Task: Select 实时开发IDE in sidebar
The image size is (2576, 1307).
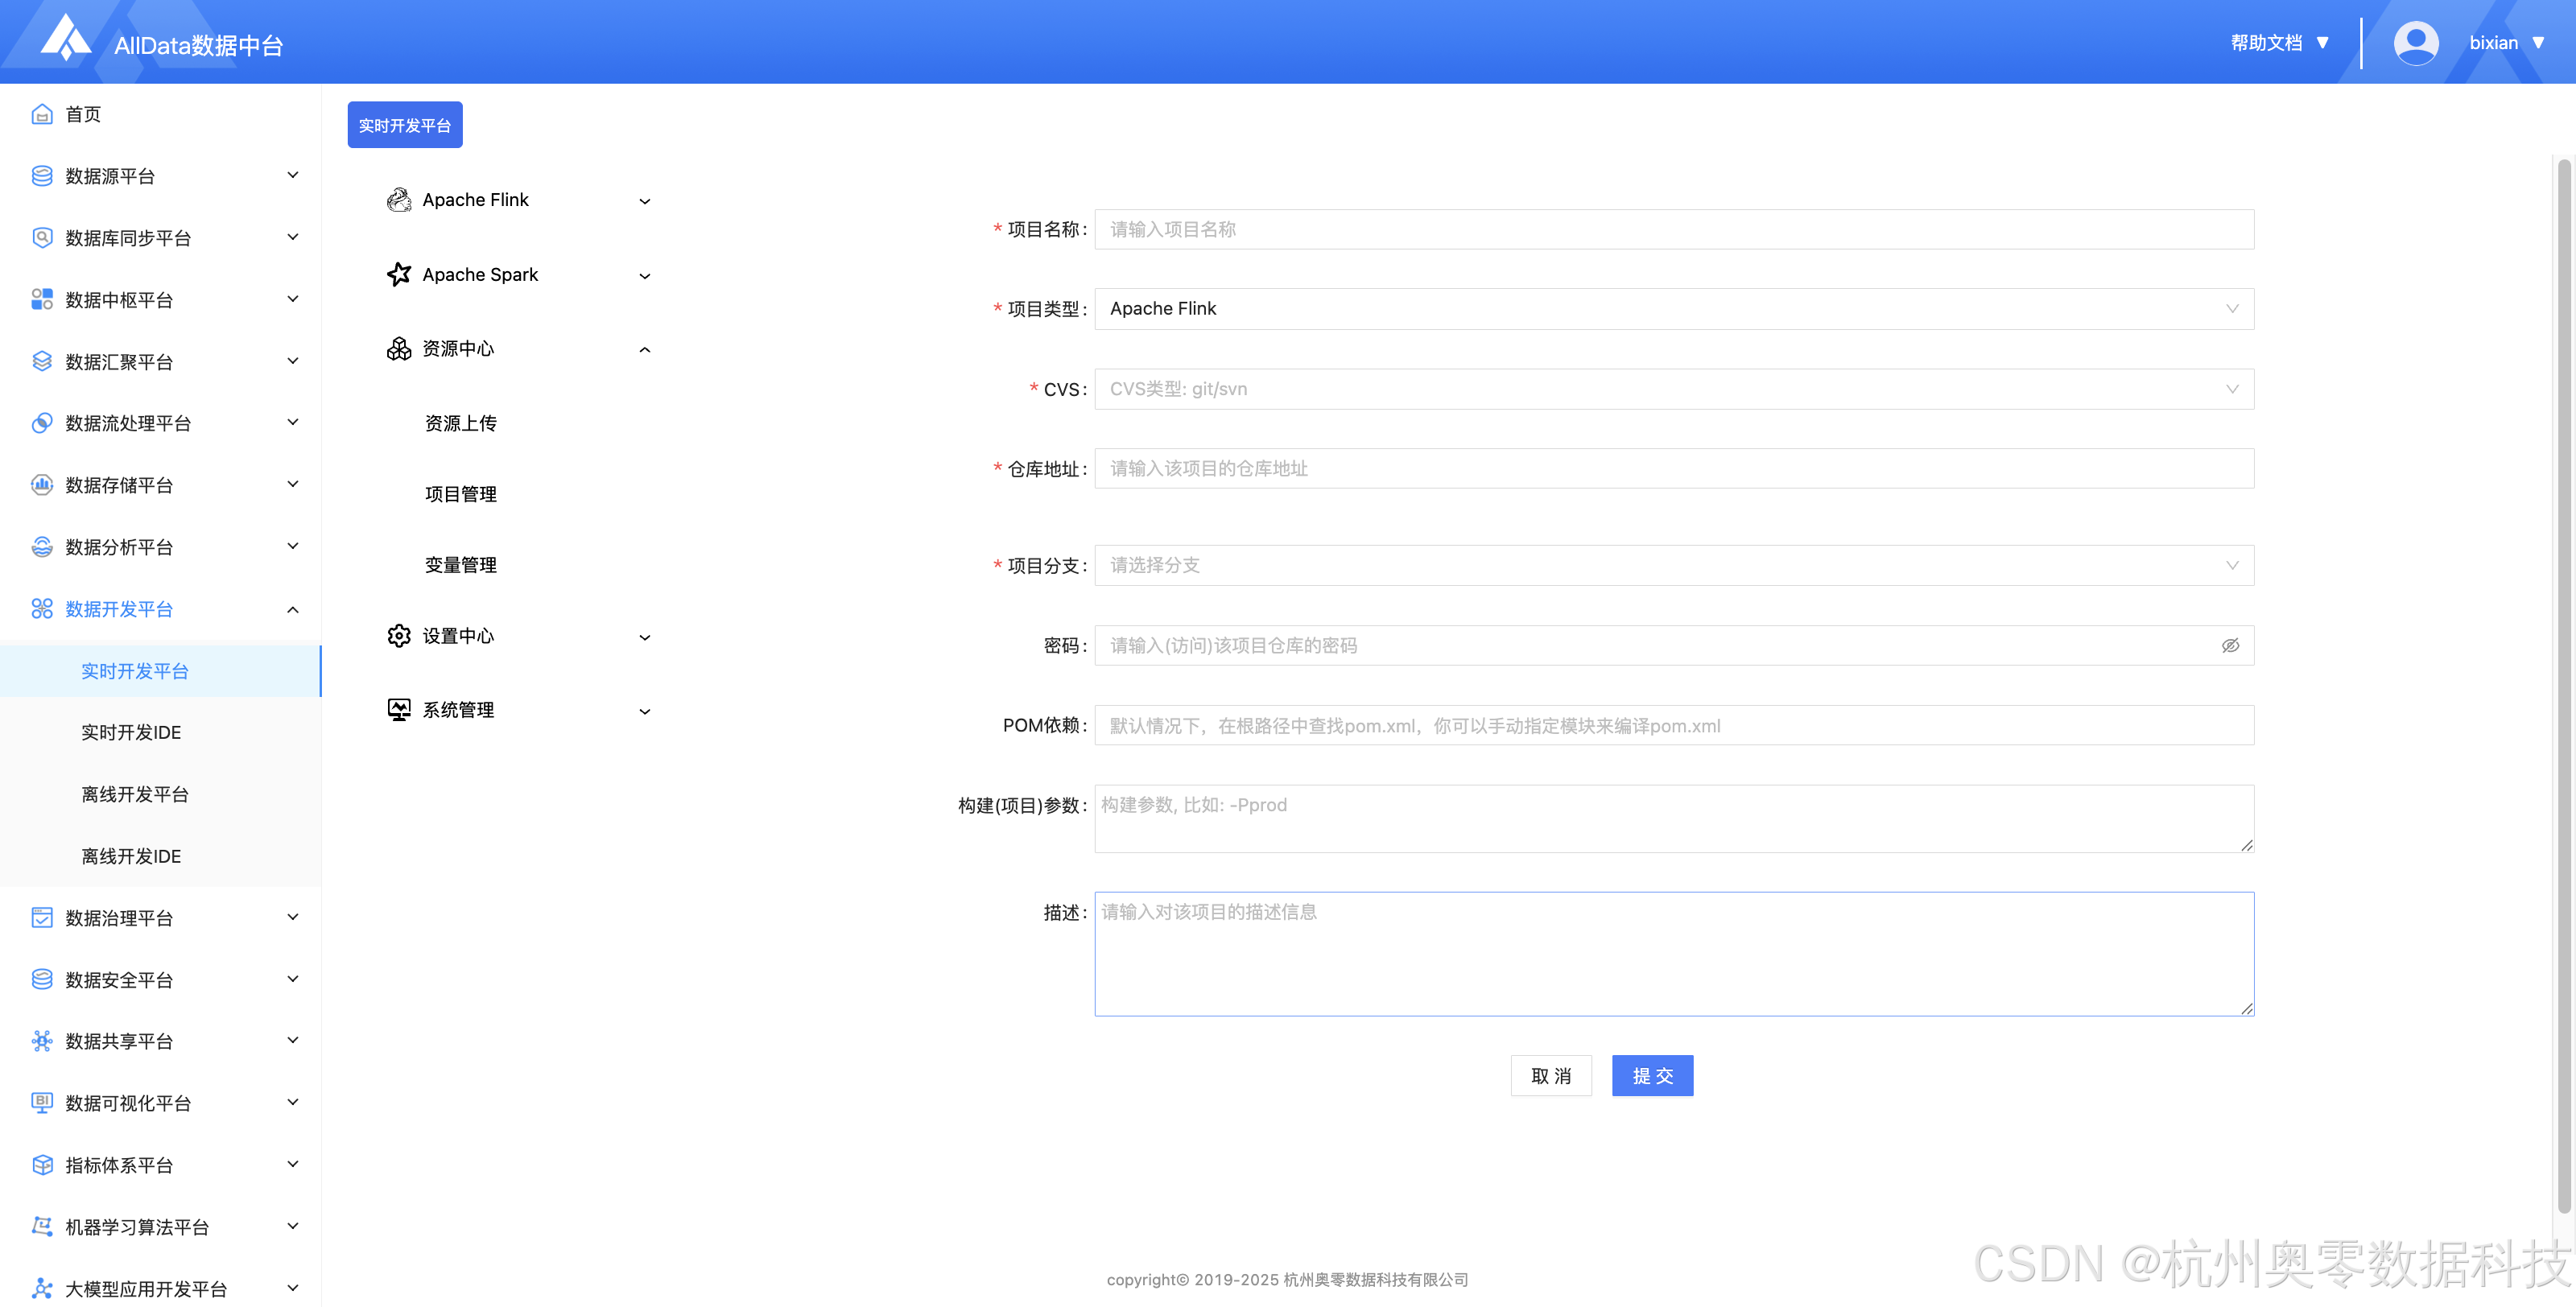Action: pos(131,732)
